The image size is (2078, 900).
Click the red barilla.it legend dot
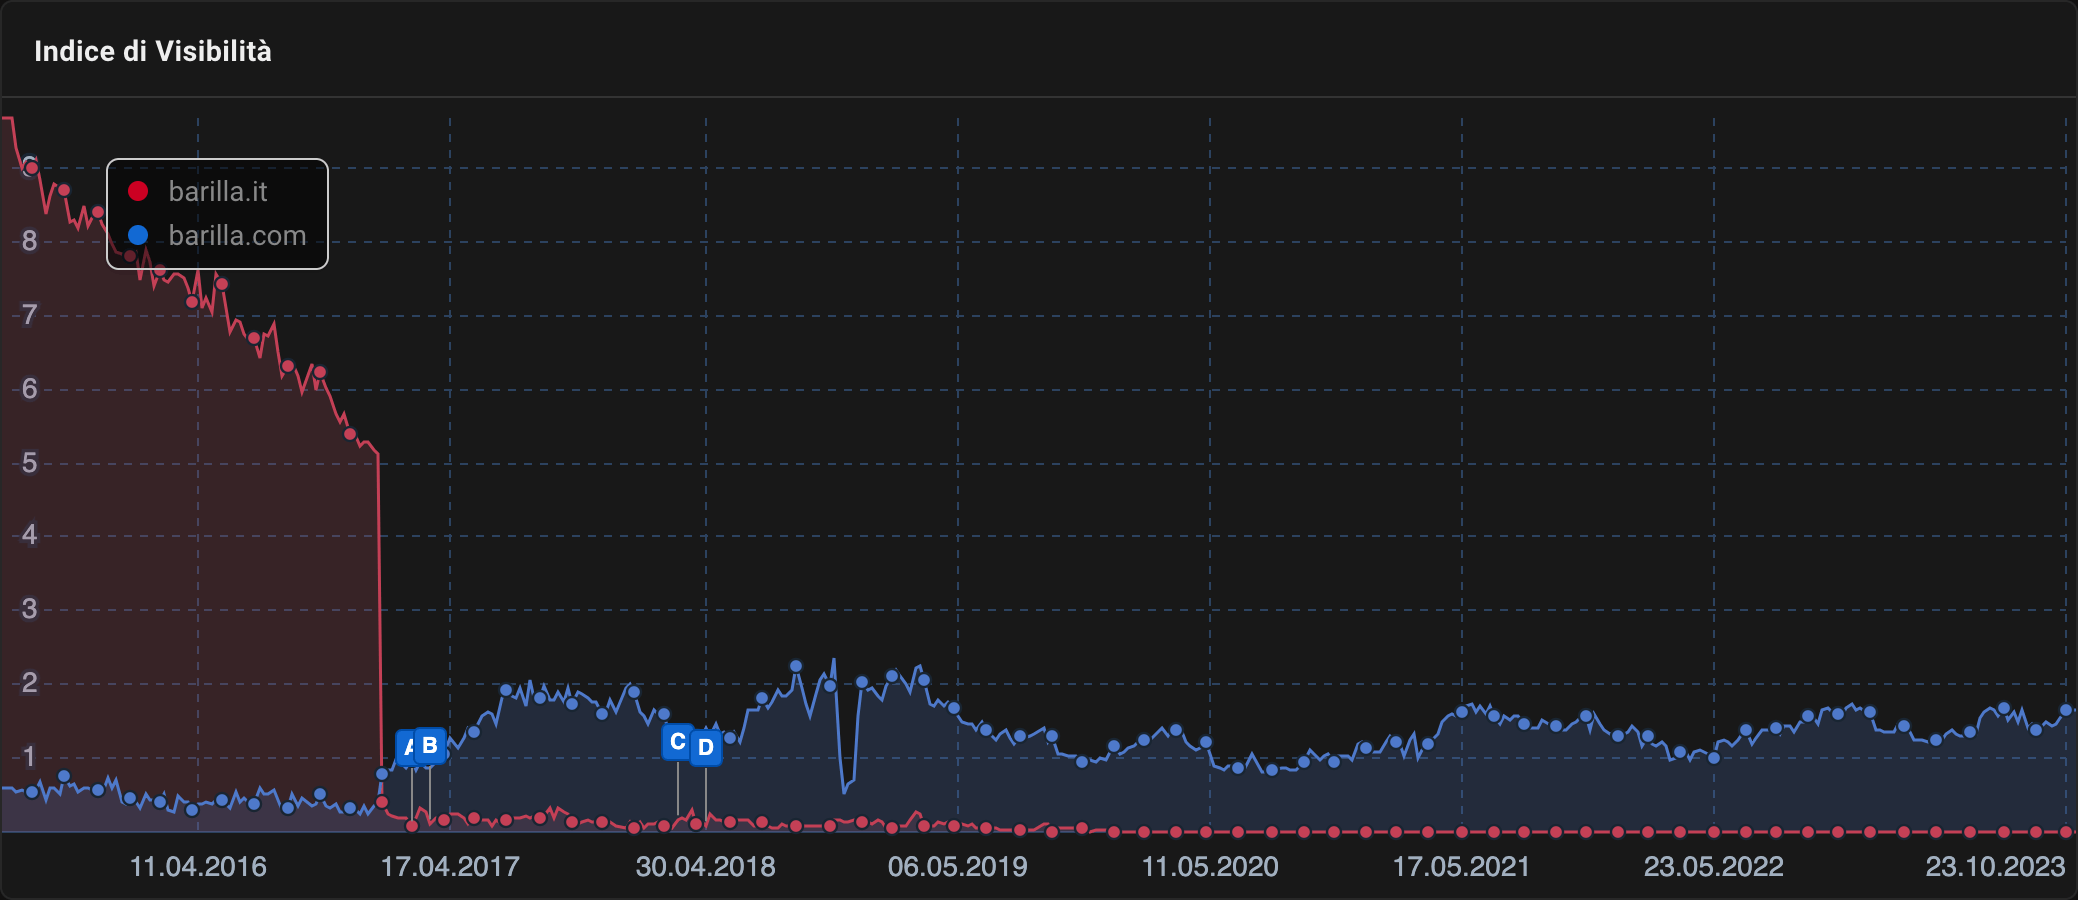138,191
